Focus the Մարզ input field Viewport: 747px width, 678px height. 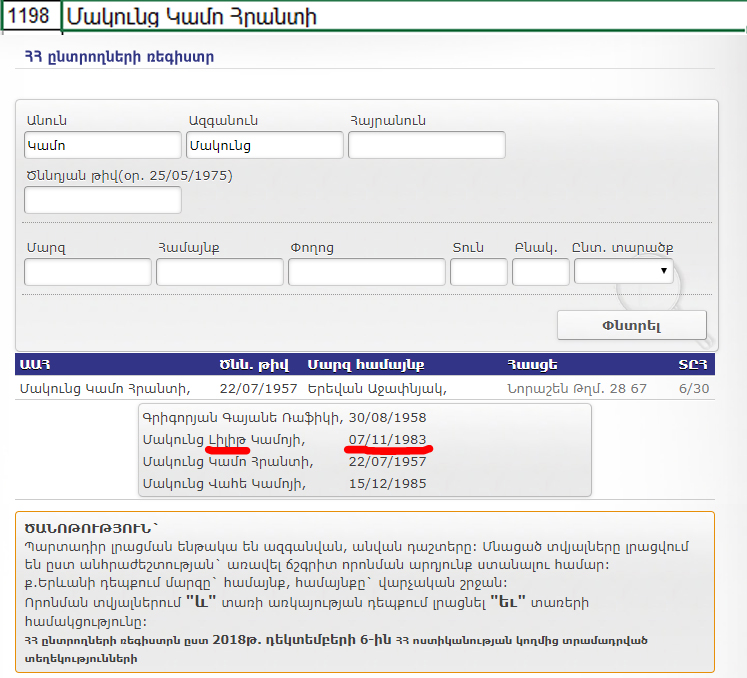88,272
